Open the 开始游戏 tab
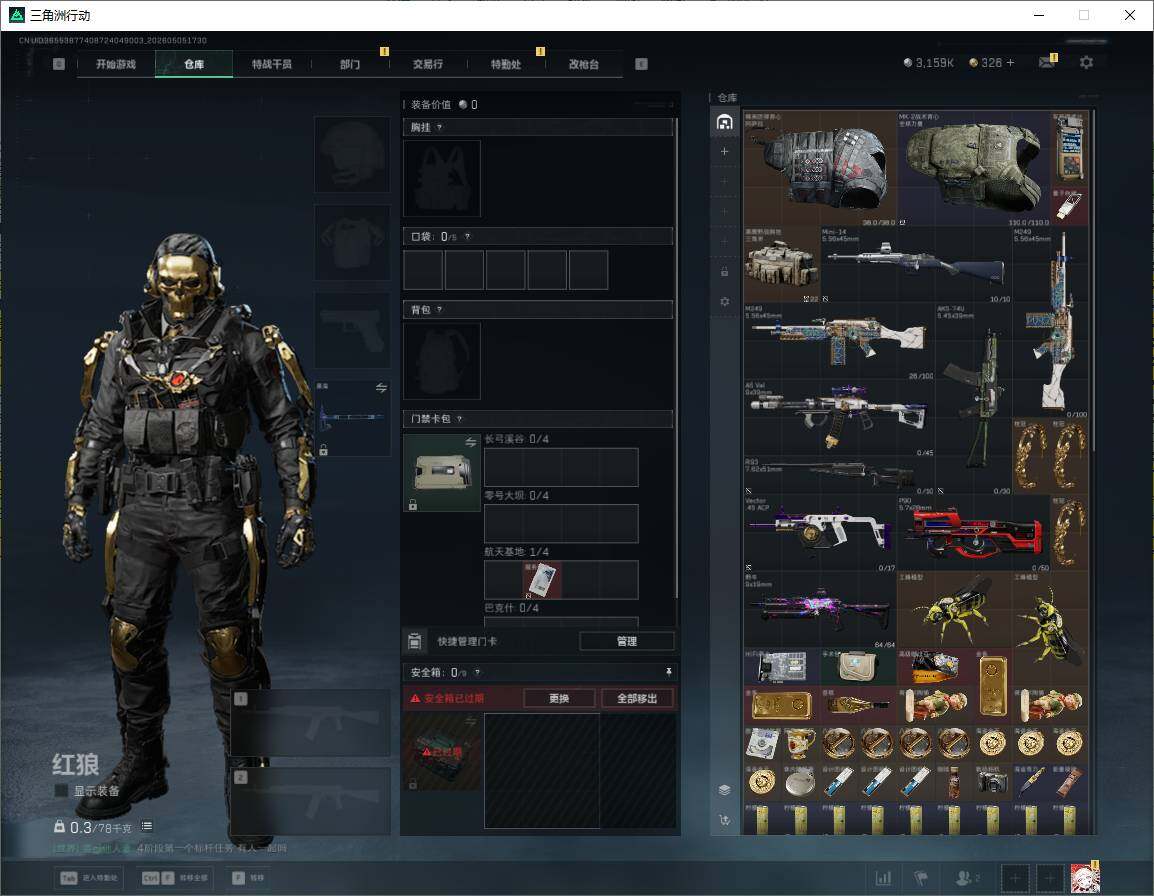Screen dimensions: 1154x896 pos(116,64)
